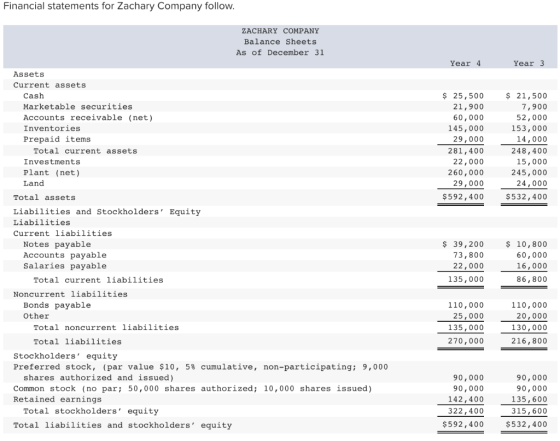Click the 'Financial statements for Zachary Company follow.' sentence
The height and width of the screenshot is (441, 560).
pos(119,6)
